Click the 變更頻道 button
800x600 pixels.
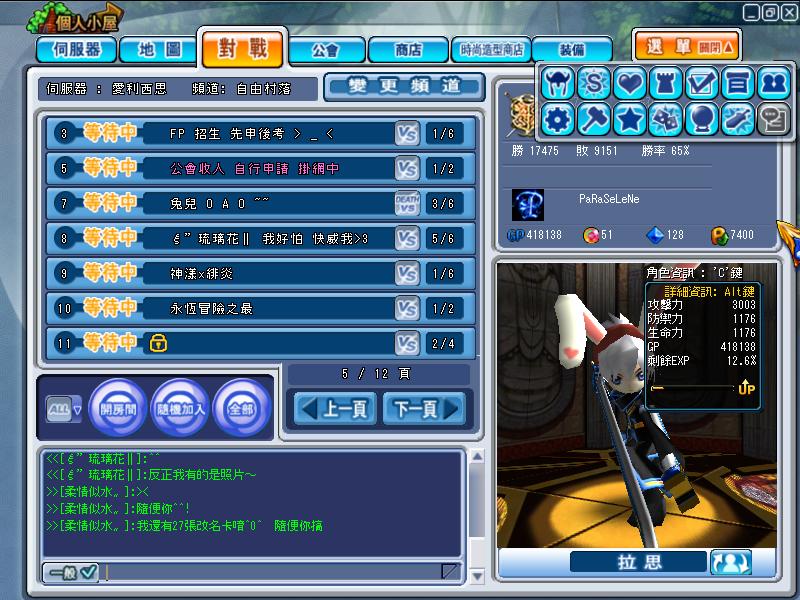[404, 86]
